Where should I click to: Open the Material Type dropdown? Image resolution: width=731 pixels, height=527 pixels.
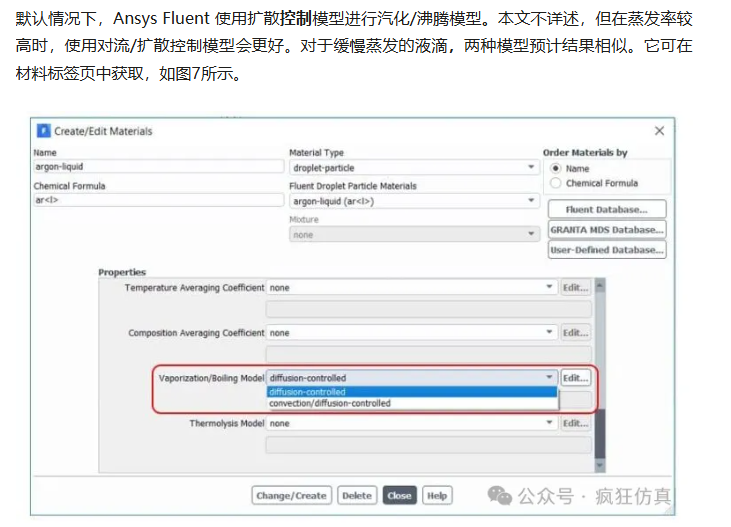point(414,167)
